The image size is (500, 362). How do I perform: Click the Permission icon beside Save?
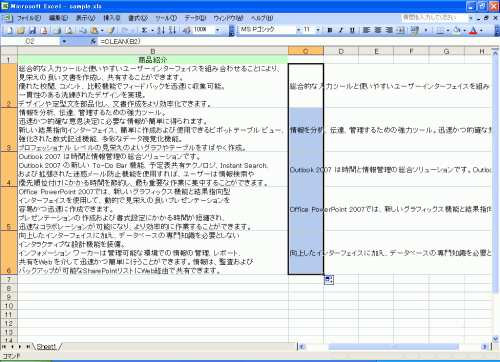pos(43,31)
